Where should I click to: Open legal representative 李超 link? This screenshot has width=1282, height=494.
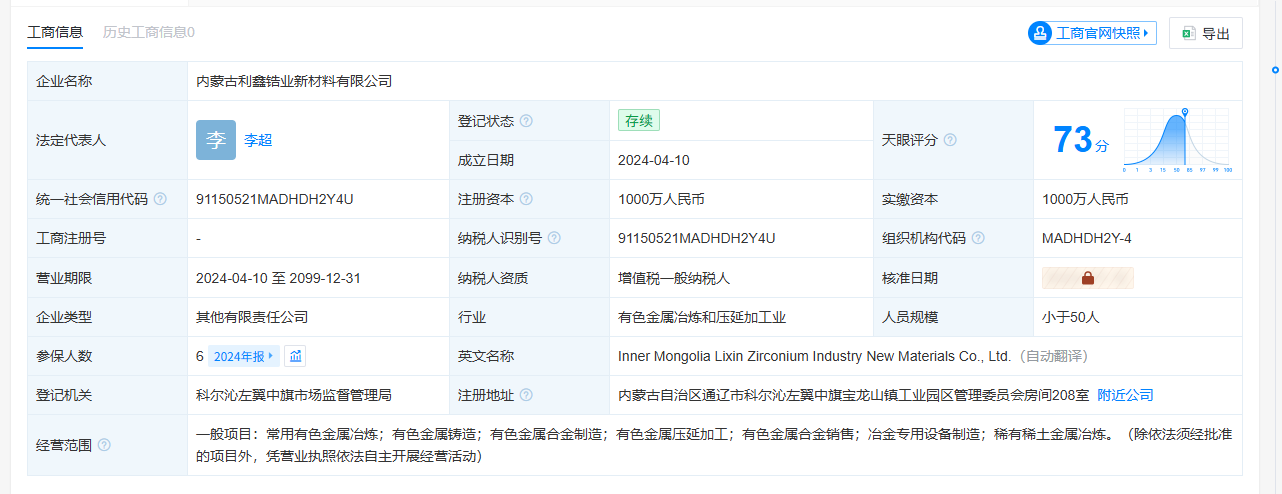258,140
